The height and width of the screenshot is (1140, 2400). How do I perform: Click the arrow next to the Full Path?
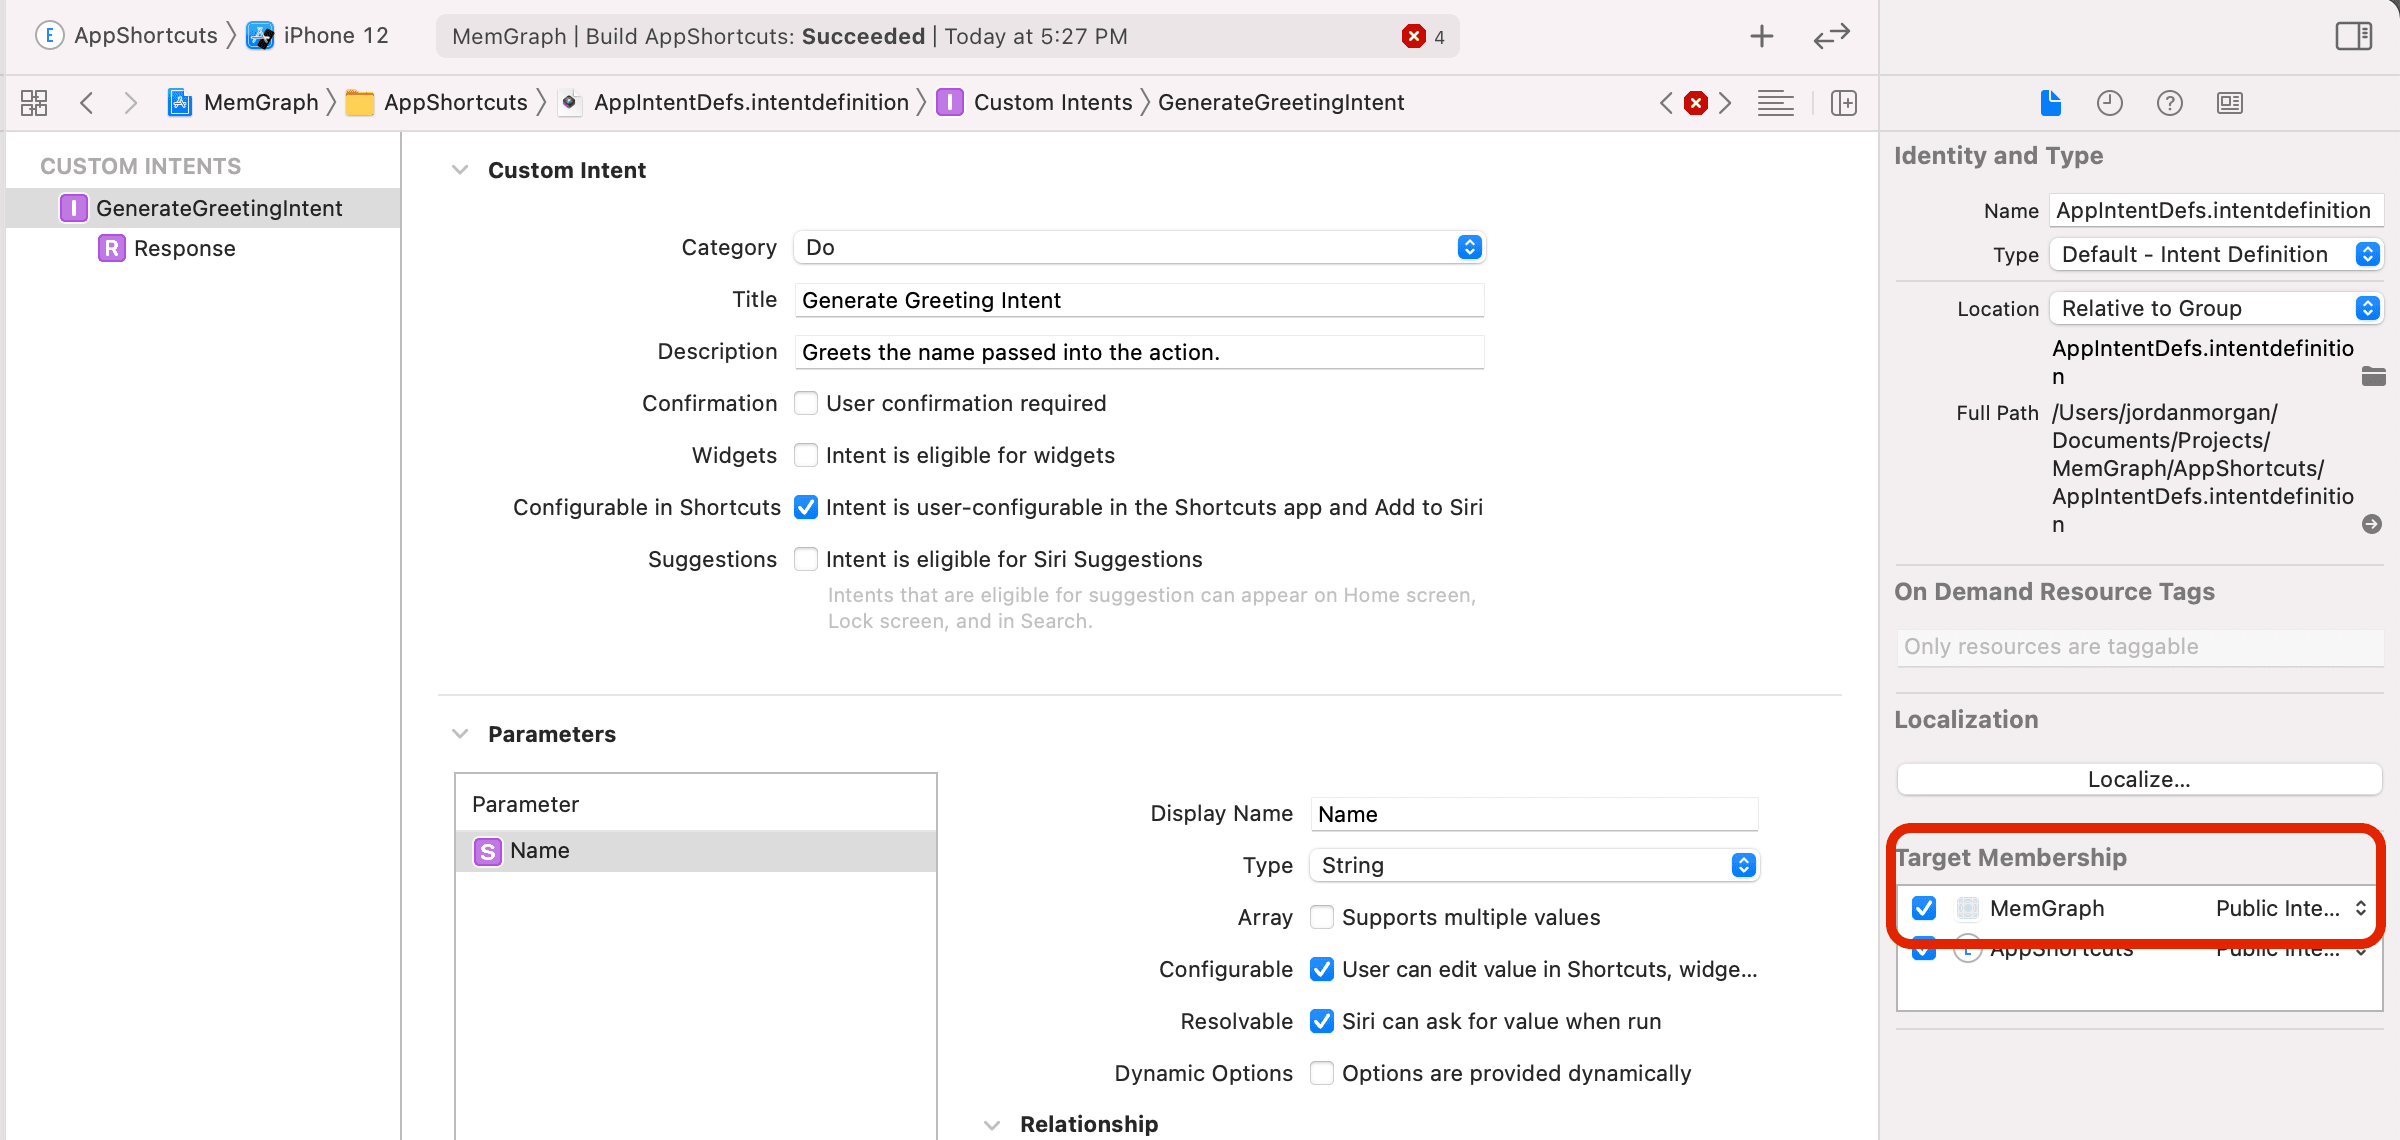tap(2371, 523)
